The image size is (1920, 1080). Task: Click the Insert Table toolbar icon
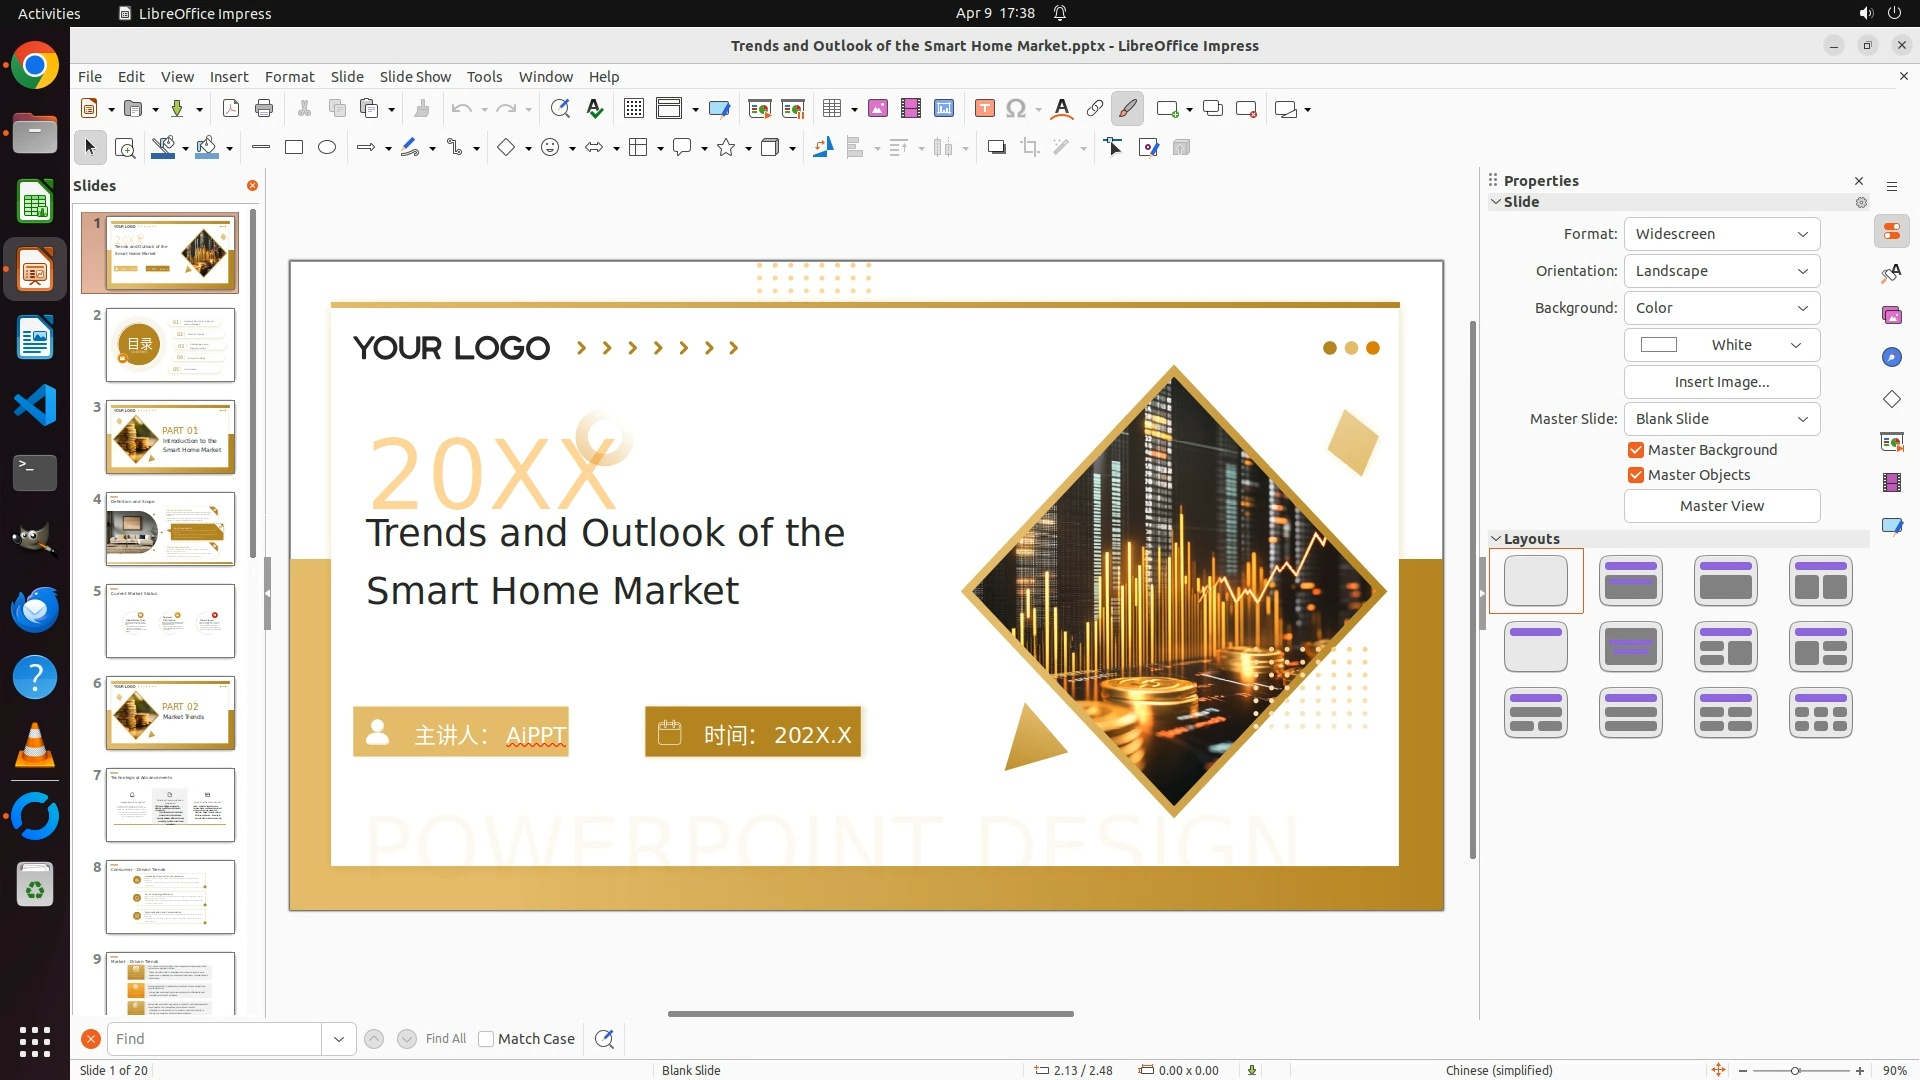831,109
